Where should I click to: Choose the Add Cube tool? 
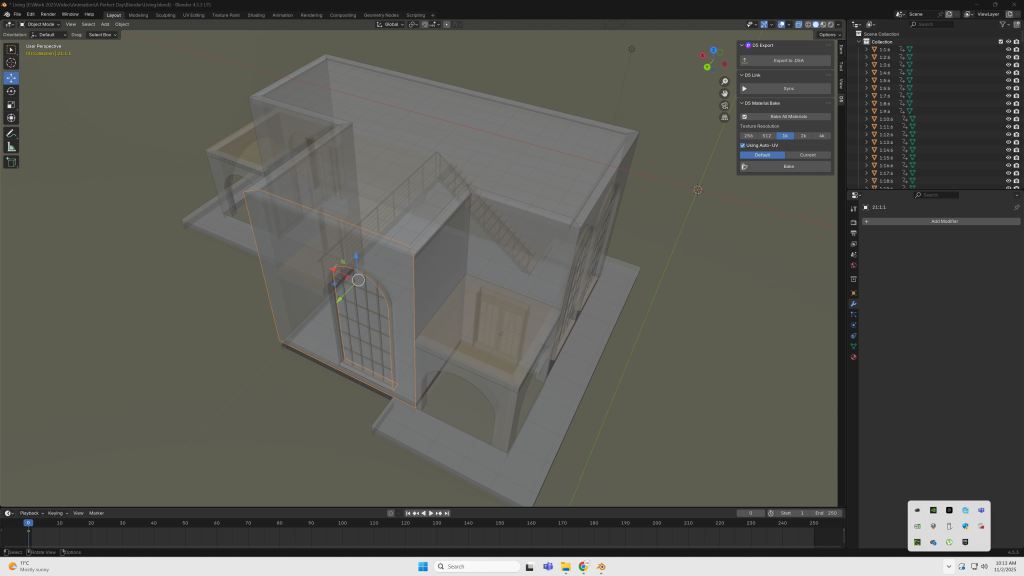click(11, 162)
